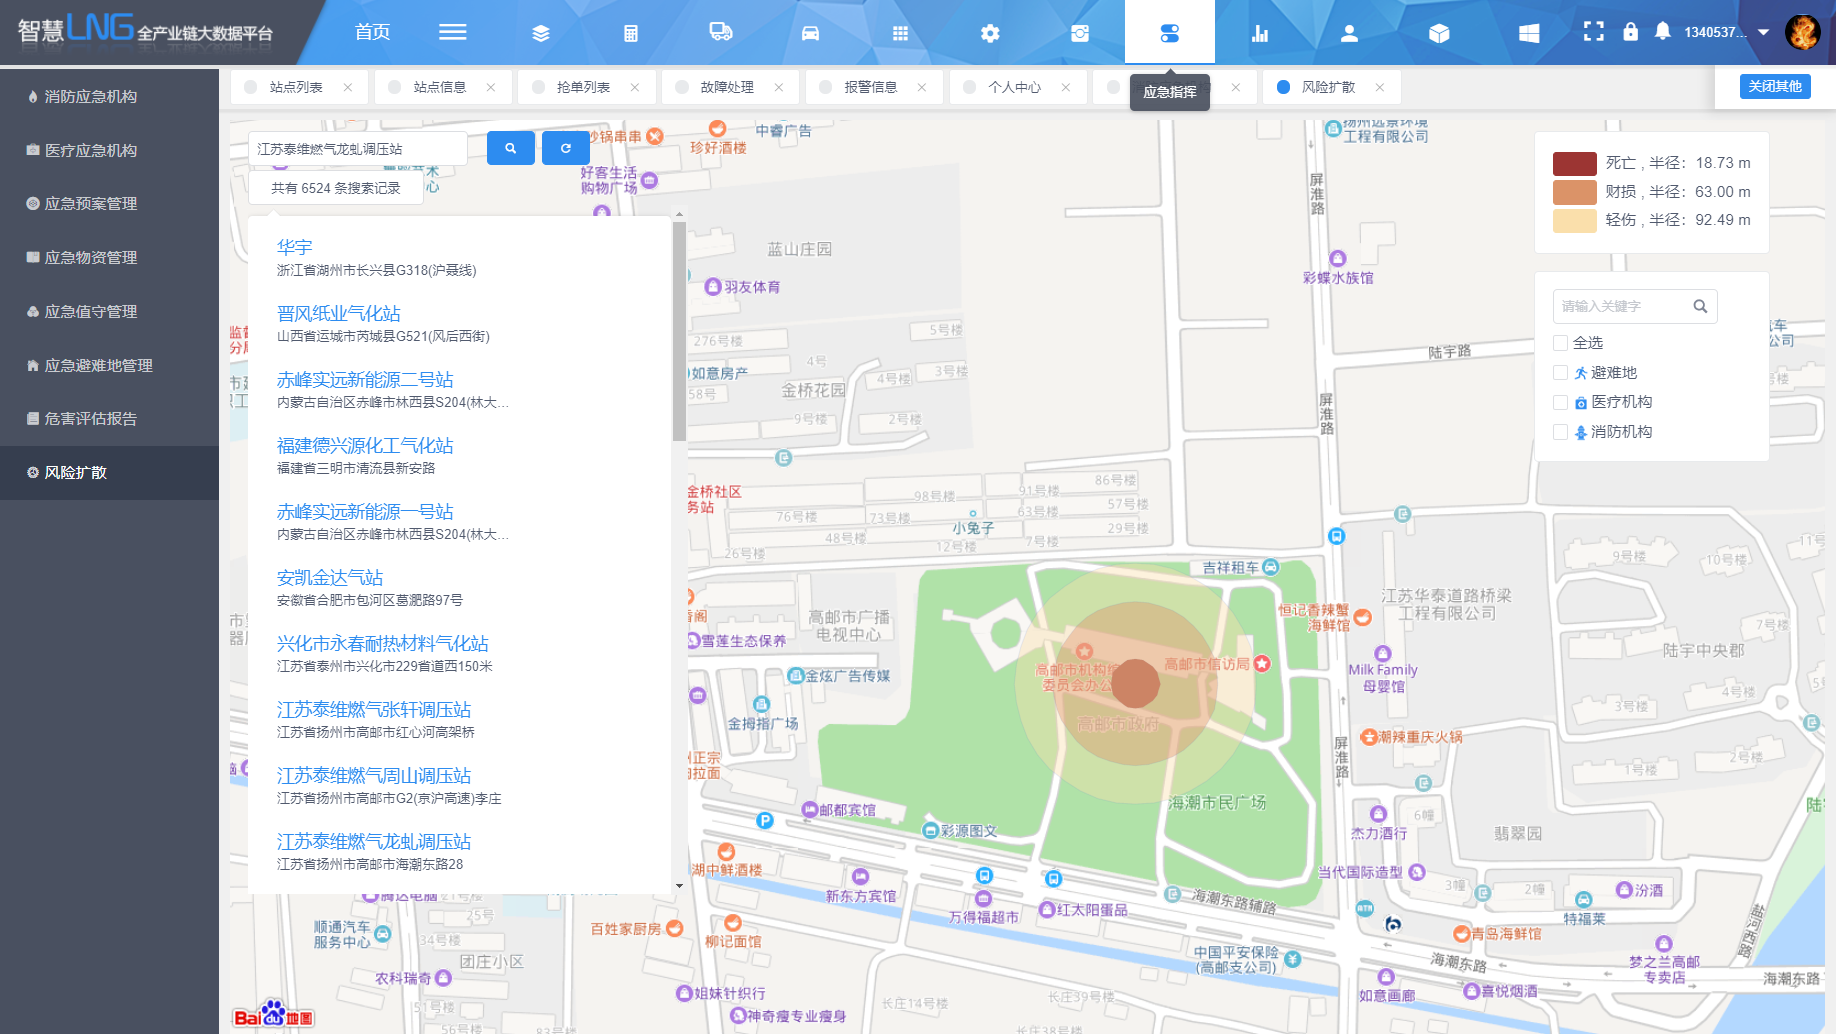
Task: Open the calculator nav icon
Action: click(x=631, y=33)
